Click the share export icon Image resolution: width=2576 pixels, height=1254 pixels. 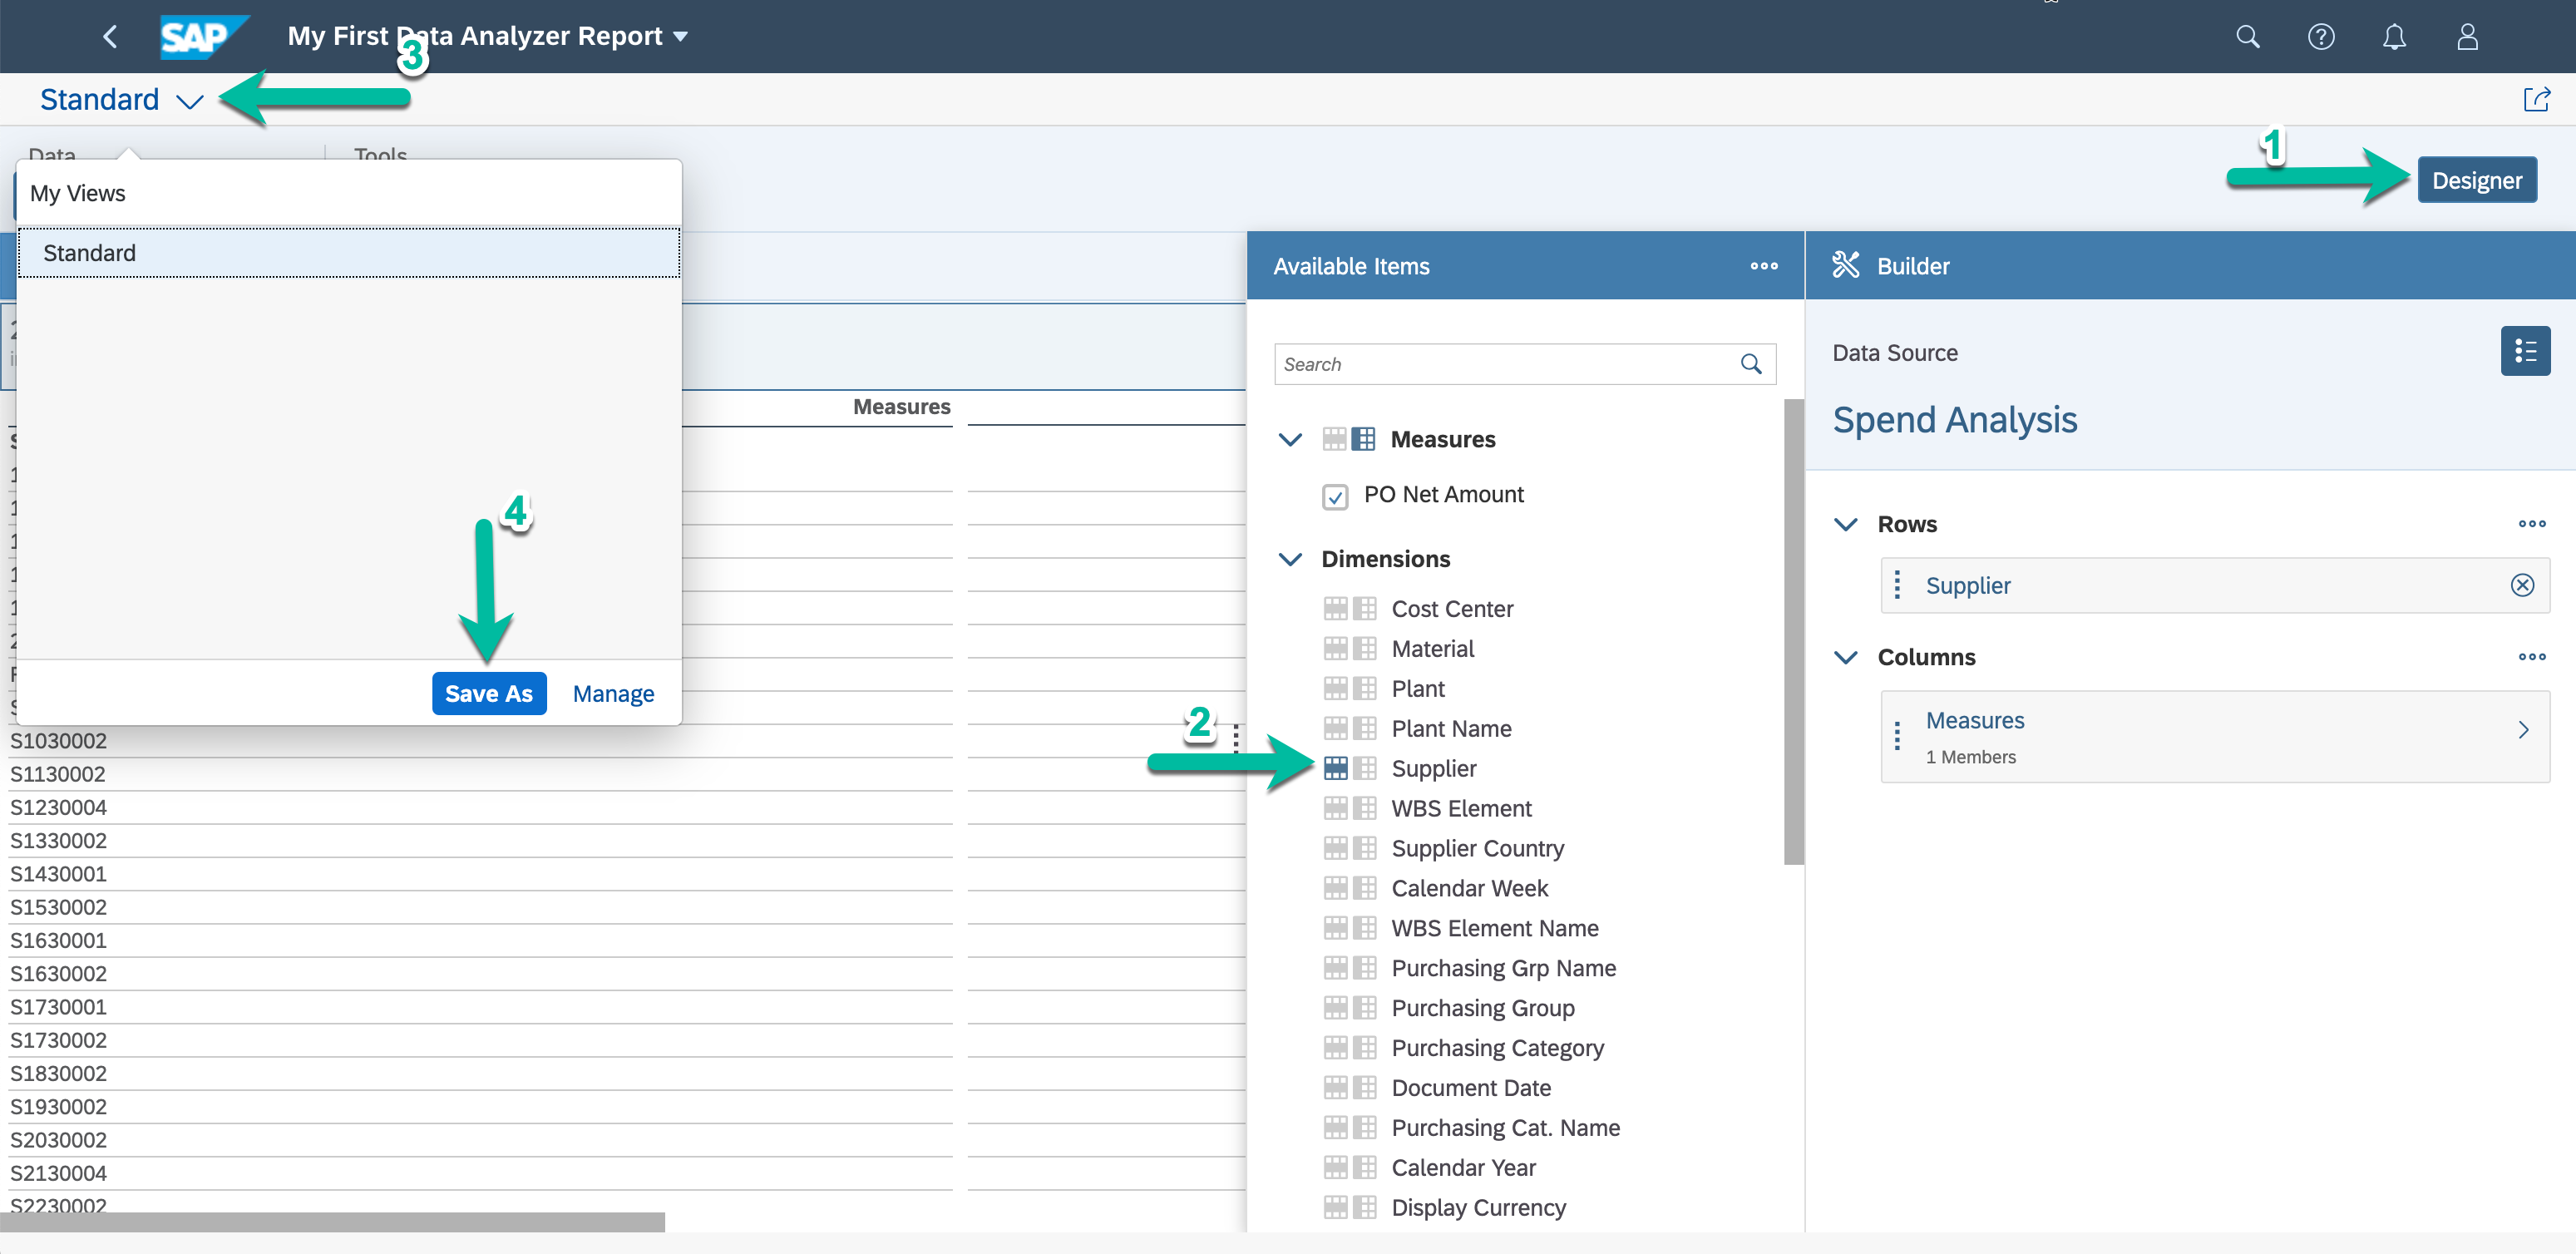(2536, 99)
